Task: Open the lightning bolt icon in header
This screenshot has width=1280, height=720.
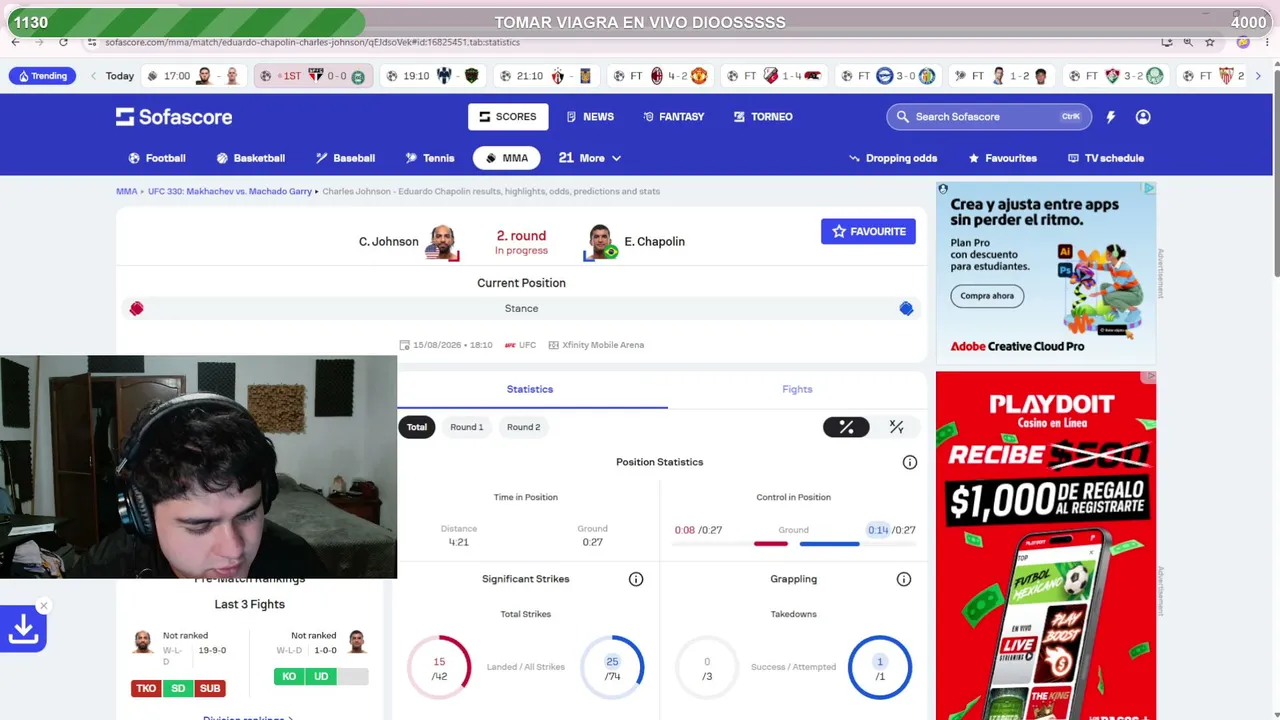Action: pos(1110,117)
